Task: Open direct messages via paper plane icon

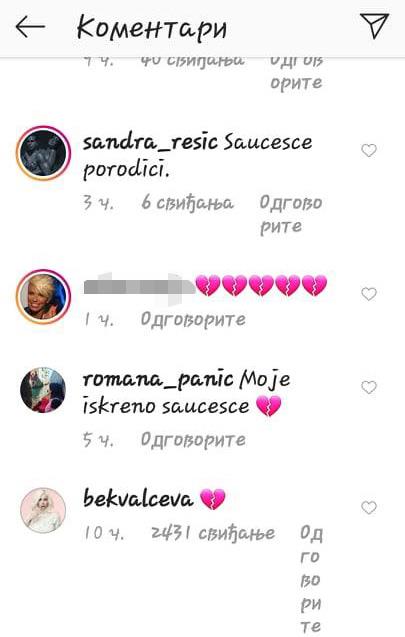Action: pyautogui.click(x=374, y=26)
